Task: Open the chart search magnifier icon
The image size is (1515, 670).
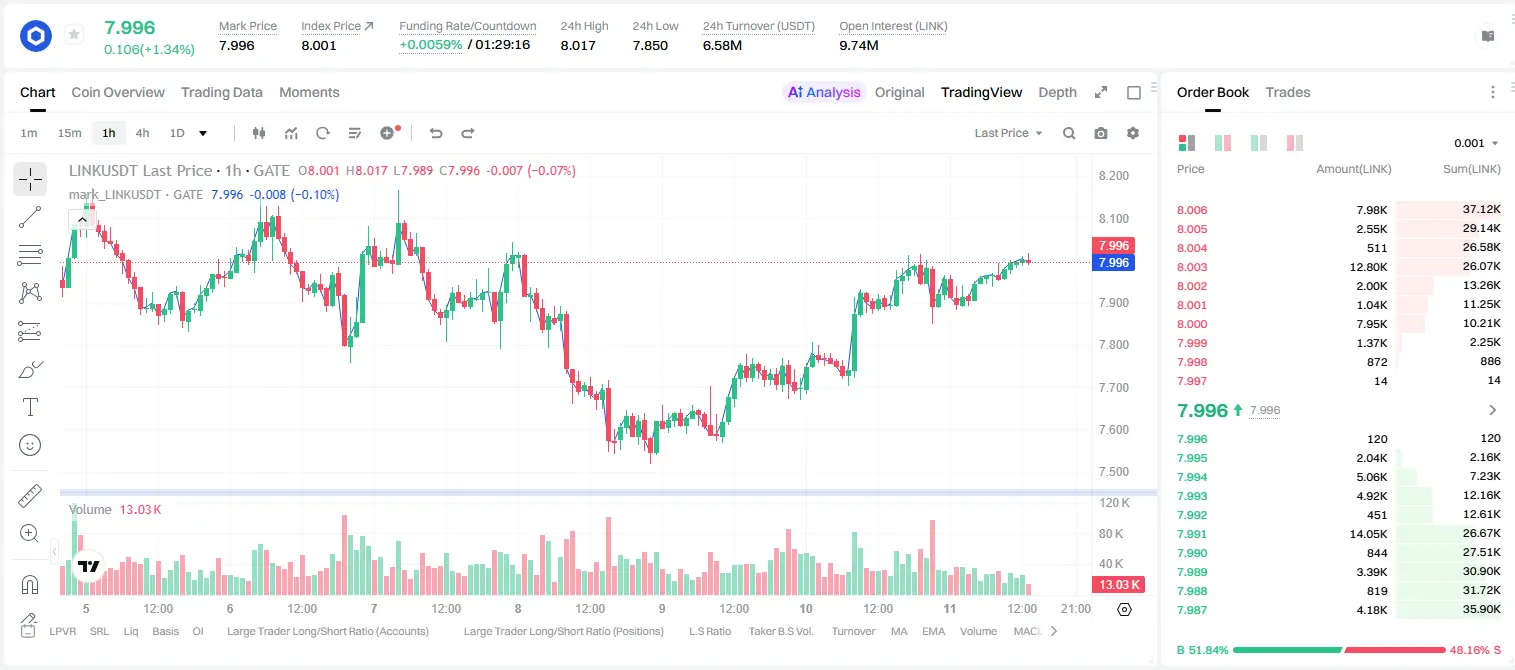Action: click(x=1069, y=133)
